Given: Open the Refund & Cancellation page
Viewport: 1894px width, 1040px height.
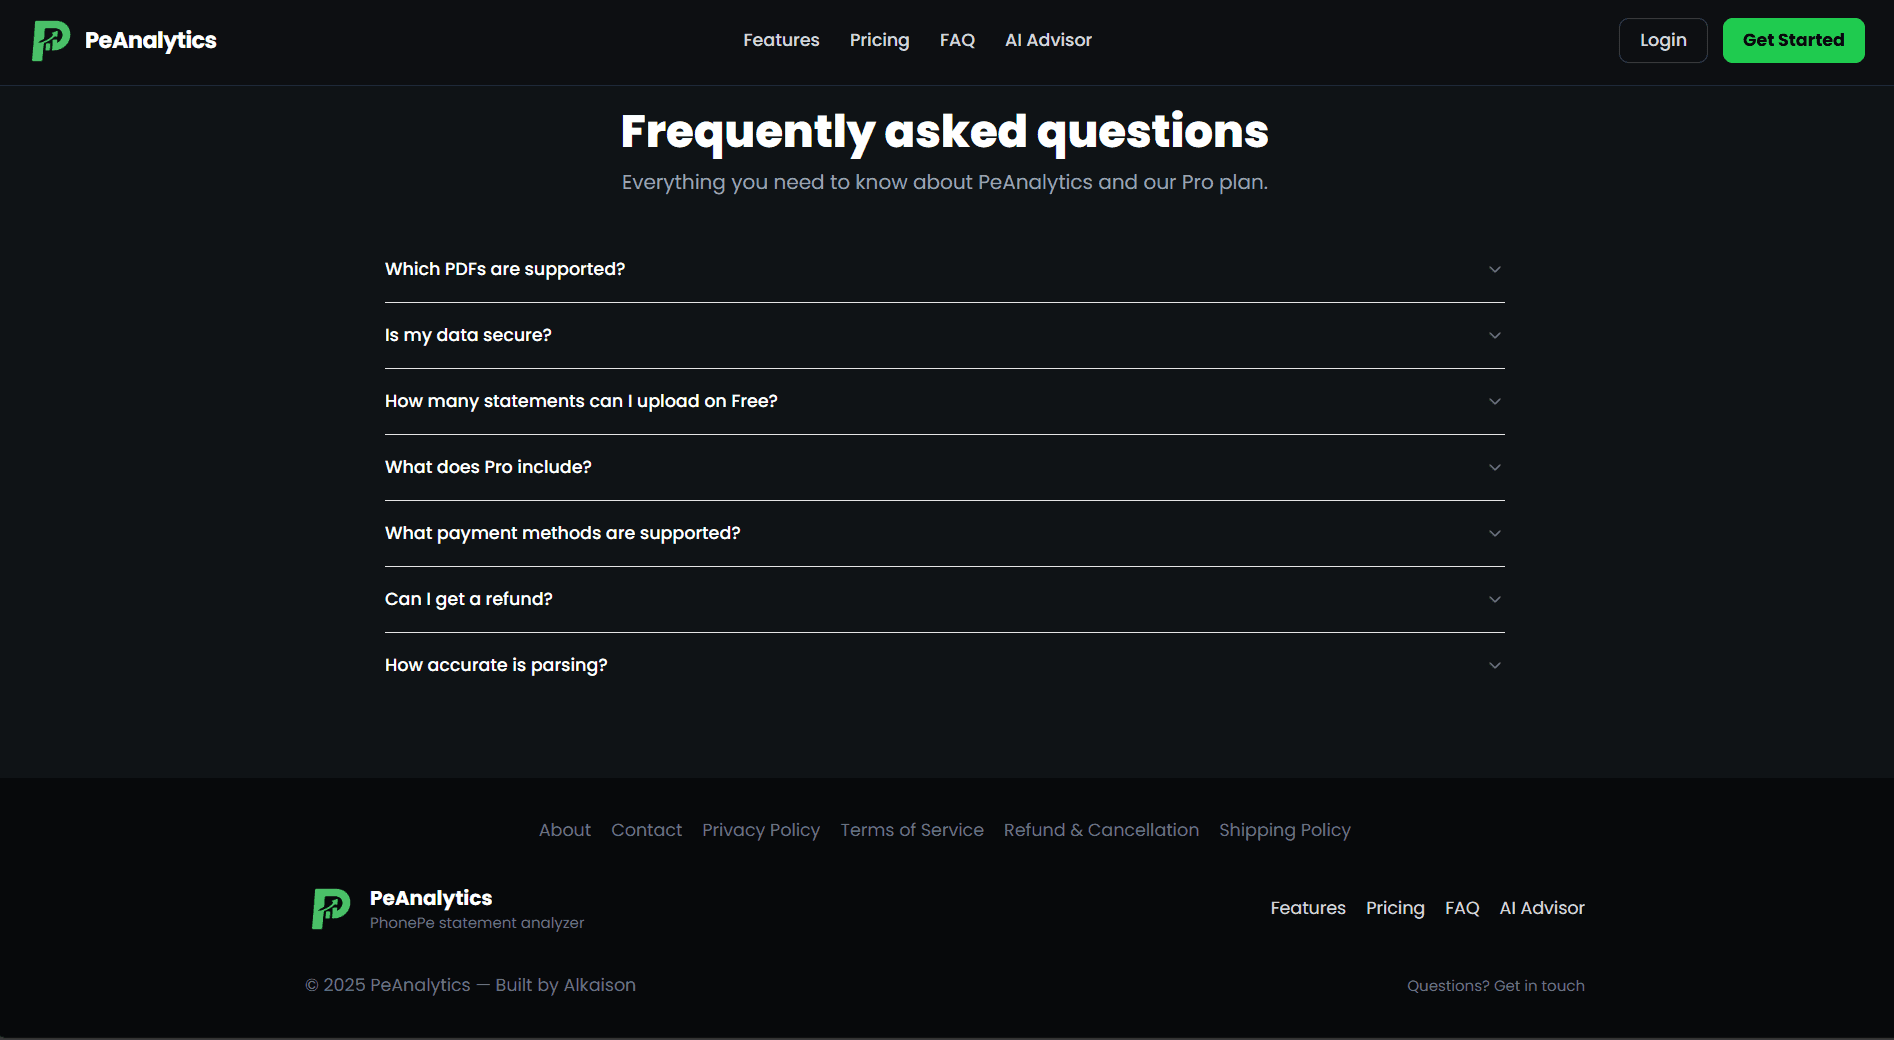Looking at the screenshot, I should tap(1100, 830).
